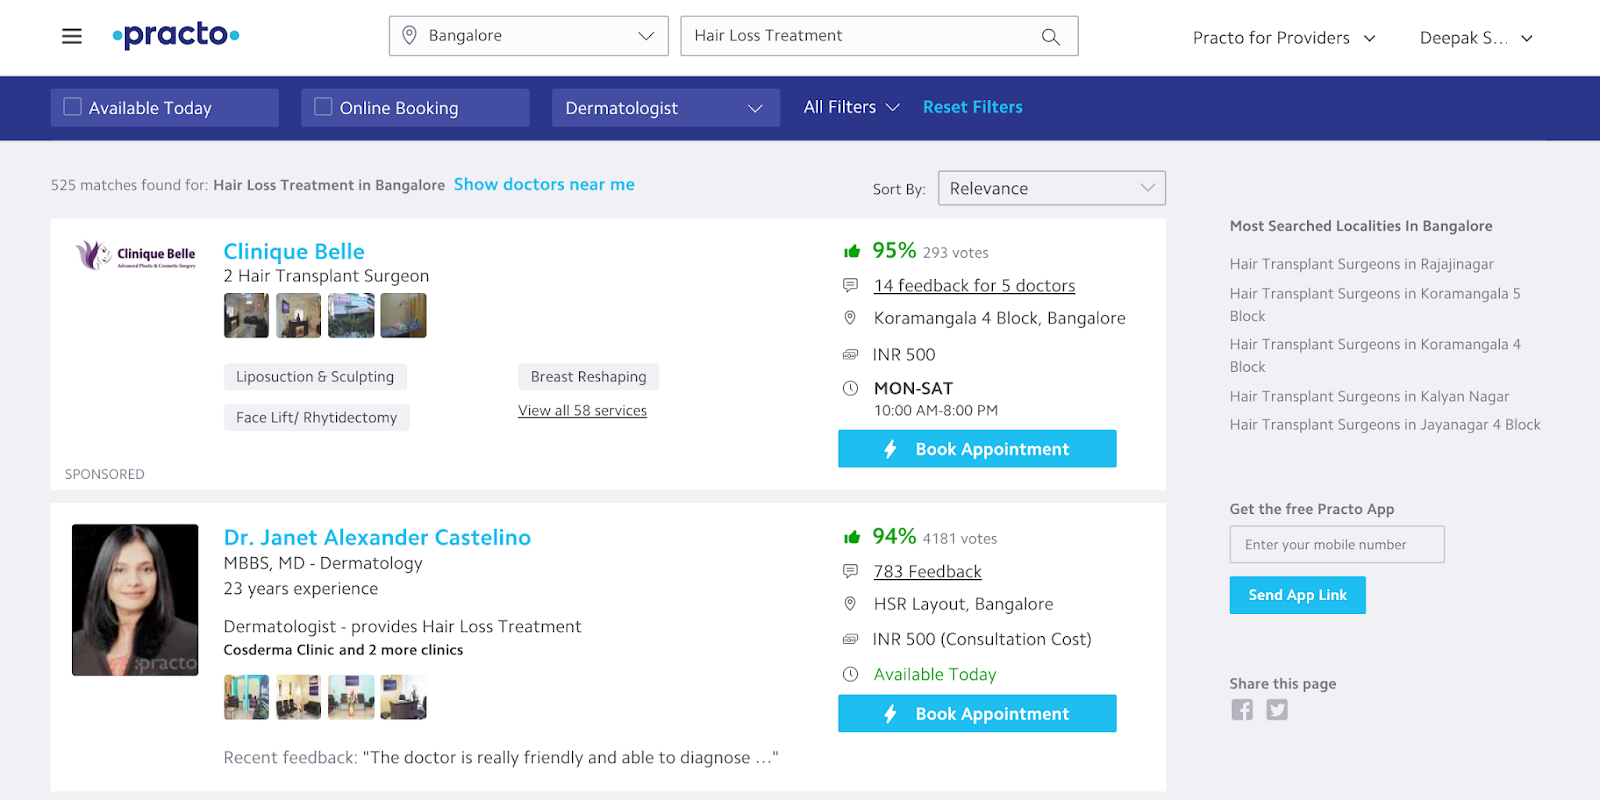This screenshot has width=1600, height=800.
Task: Open fourth Cosderma Clinic photo
Action: pyautogui.click(x=403, y=697)
